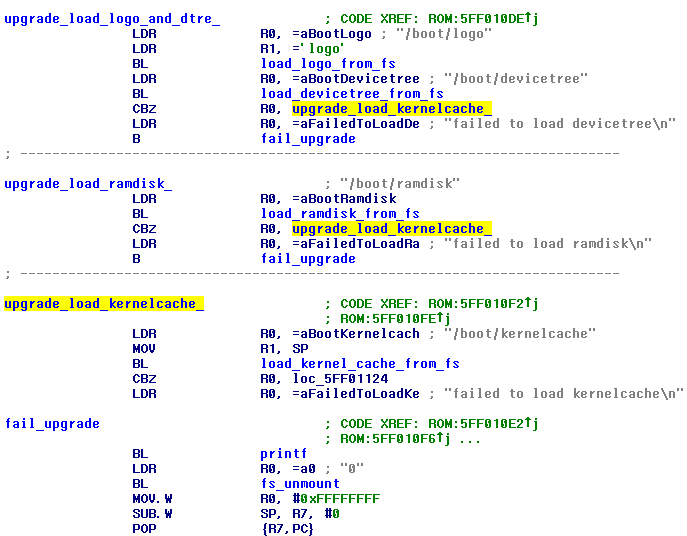687x536 pixels.
Task: Click the SUB.W mnemonic
Action: (x=152, y=514)
